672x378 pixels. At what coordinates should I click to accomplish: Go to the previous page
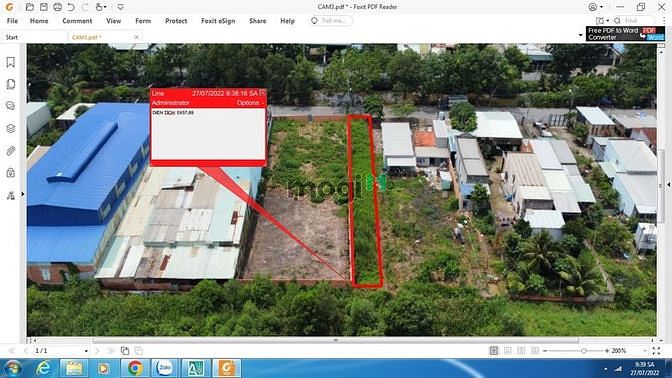[25, 351]
